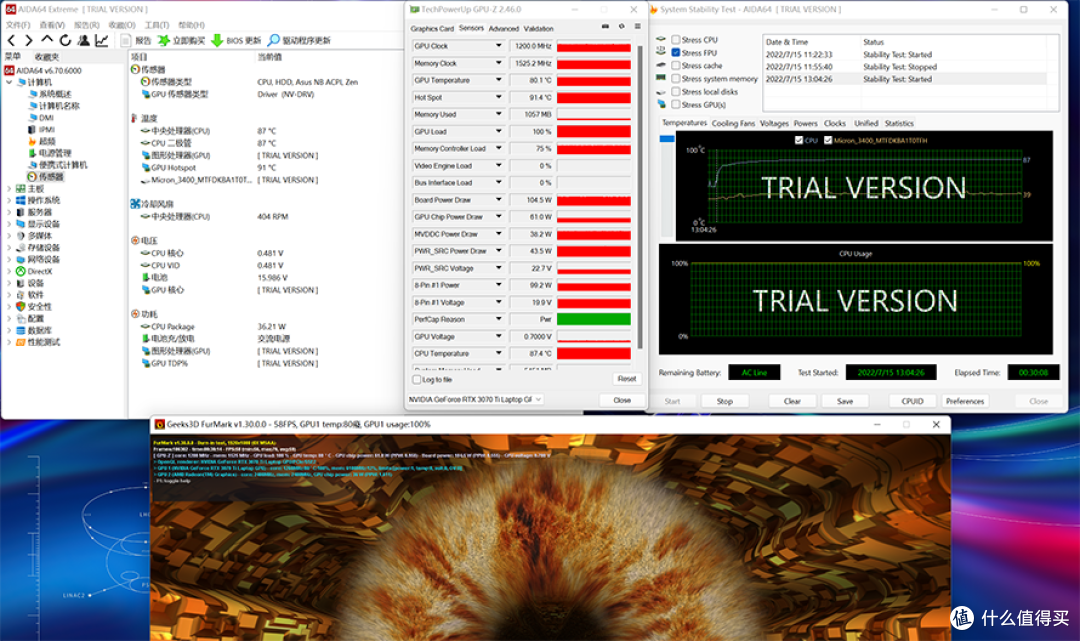
Task: Click the AIDA64 refresh icon
Action: (65, 41)
